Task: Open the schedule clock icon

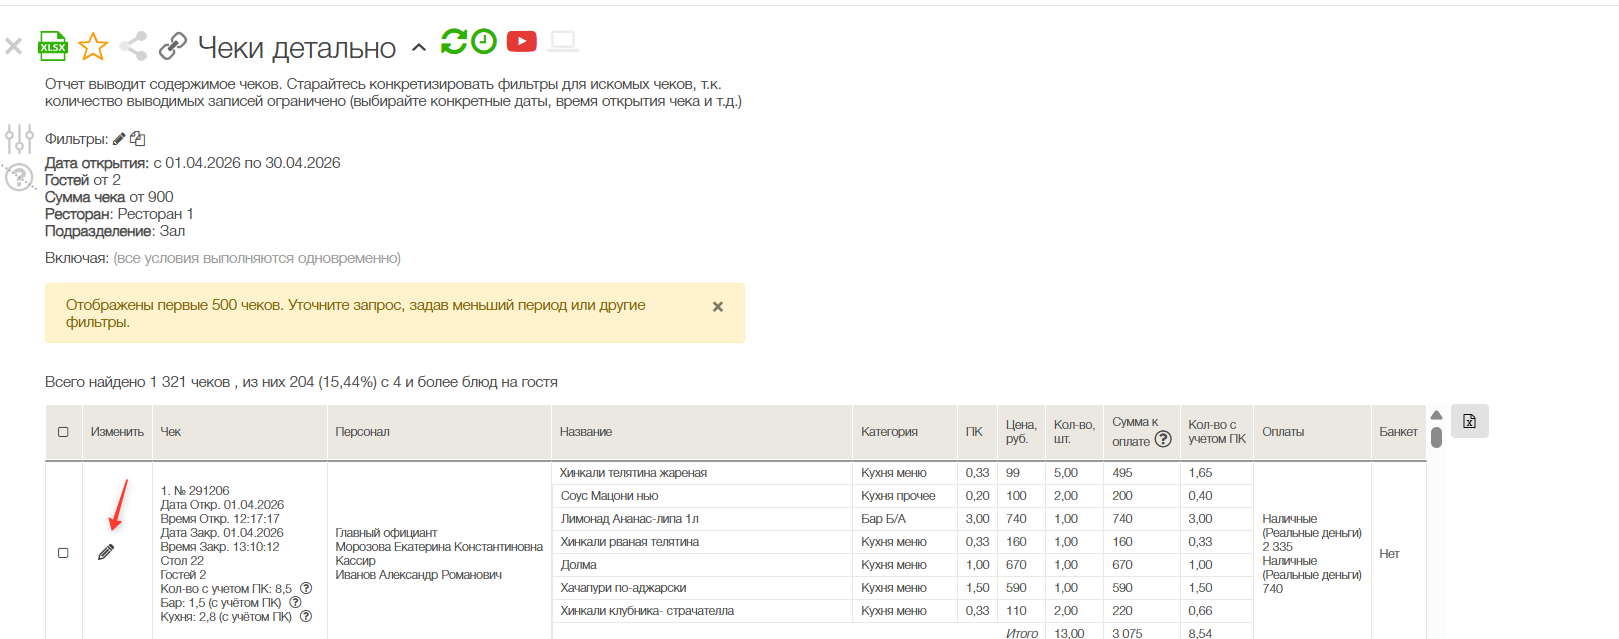Action: coord(484,41)
